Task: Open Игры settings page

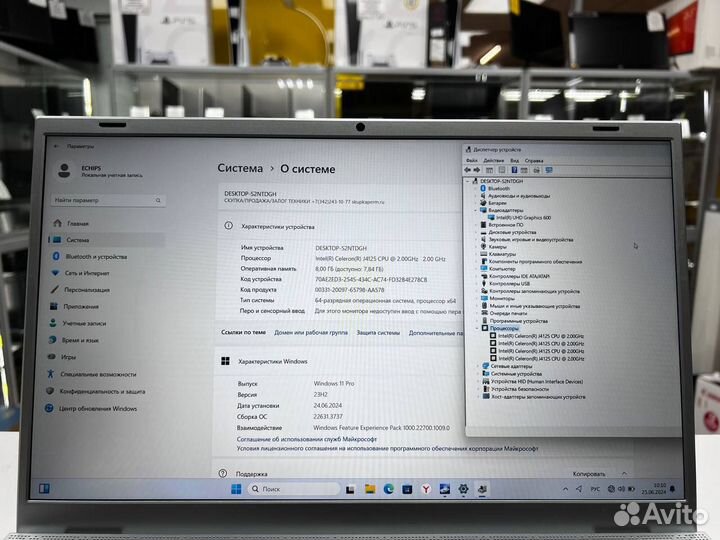Action: click(x=68, y=357)
